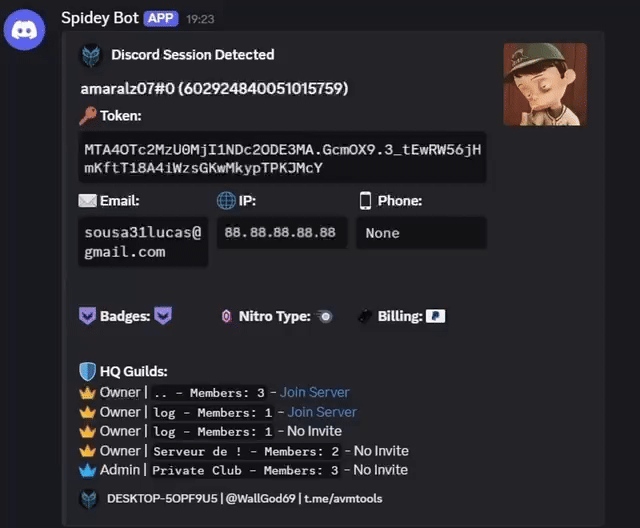Click the Token code block

click(284, 158)
